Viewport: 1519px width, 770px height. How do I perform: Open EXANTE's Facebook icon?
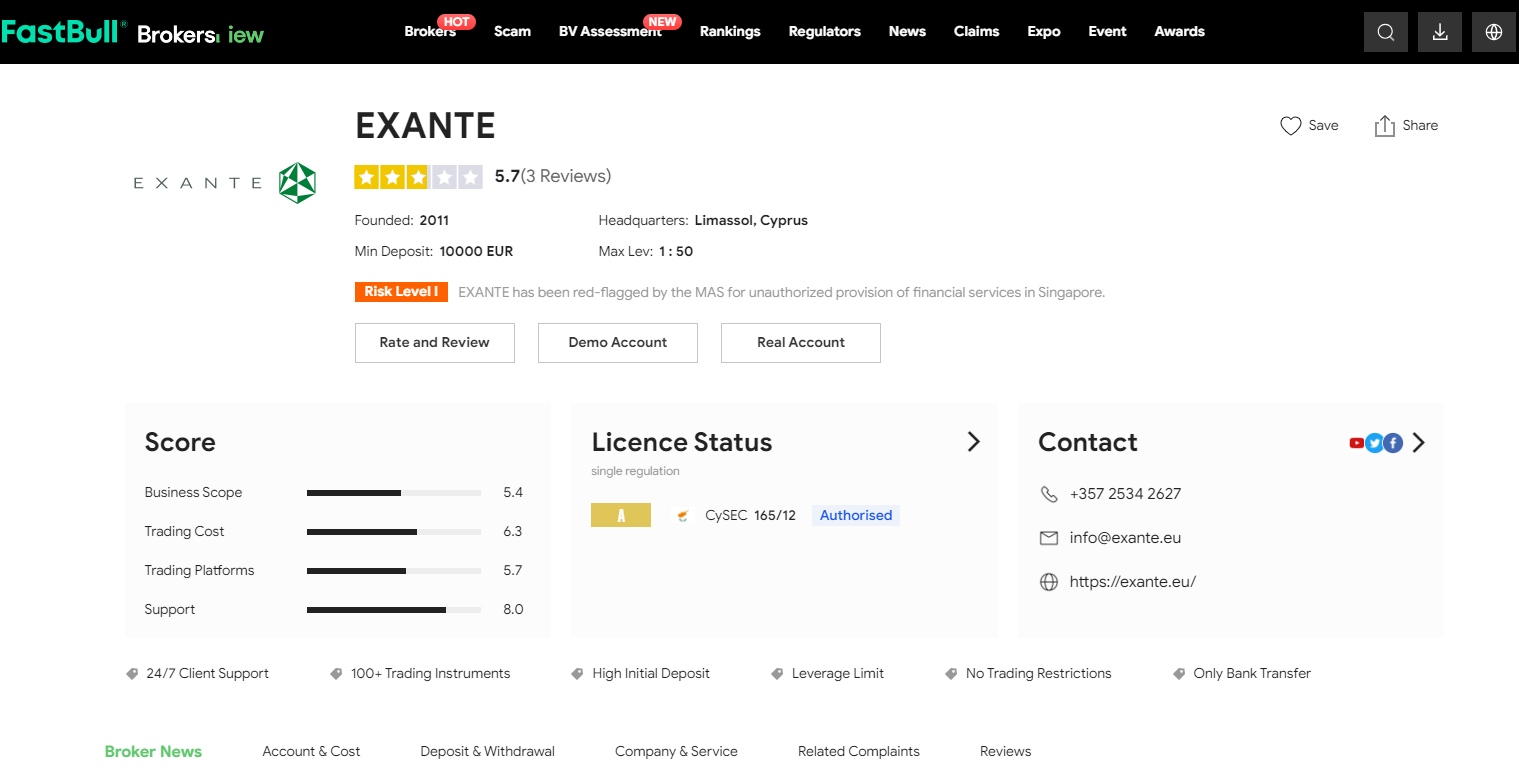coord(1392,443)
